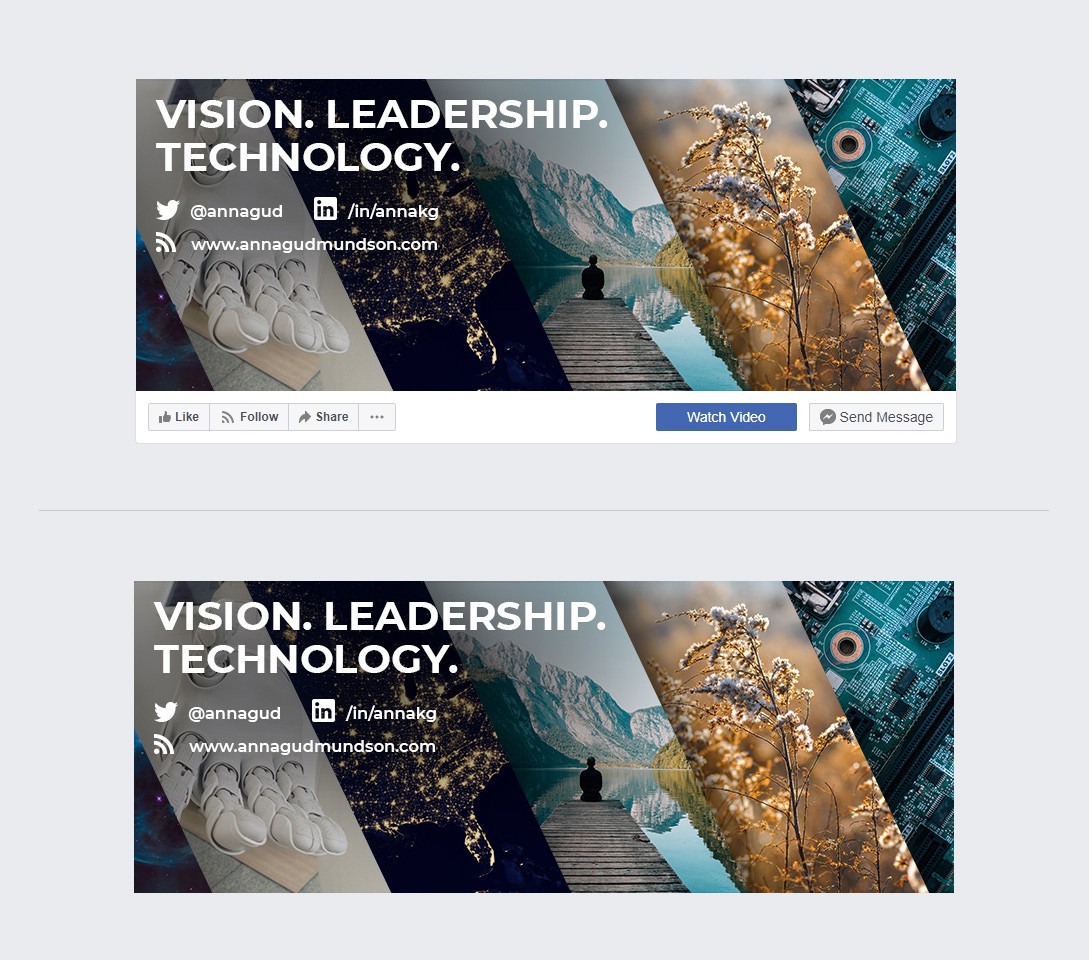The image size is (1089, 960).
Task: Click the LinkedIn icon in top banner
Action: coord(325,208)
